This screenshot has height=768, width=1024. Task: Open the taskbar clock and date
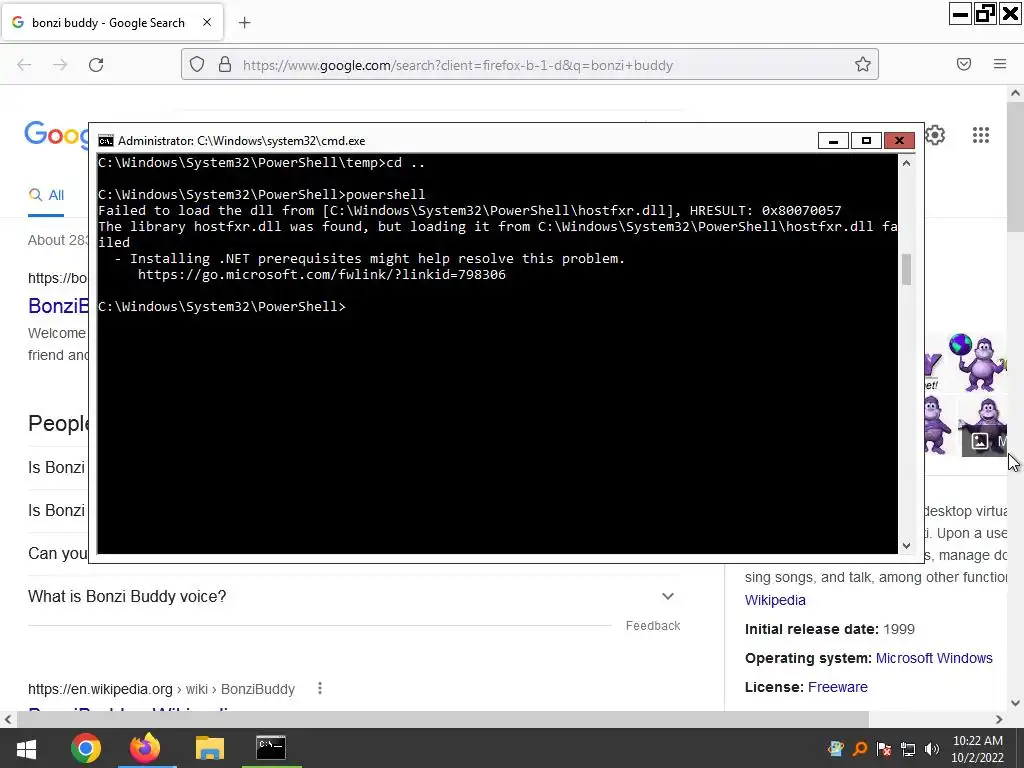tap(978, 749)
